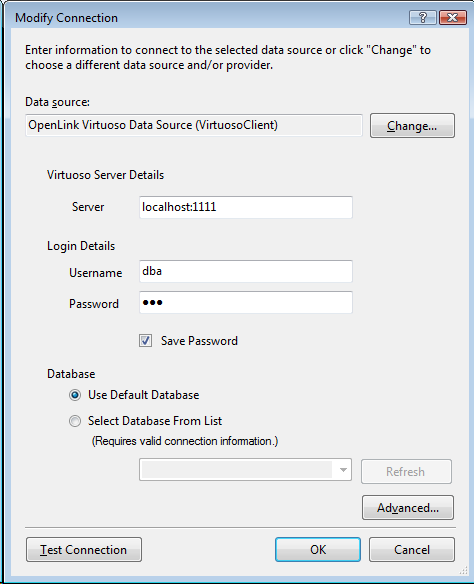The image size is (474, 584).
Task: Confirm with the OK button
Action: coord(318,549)
